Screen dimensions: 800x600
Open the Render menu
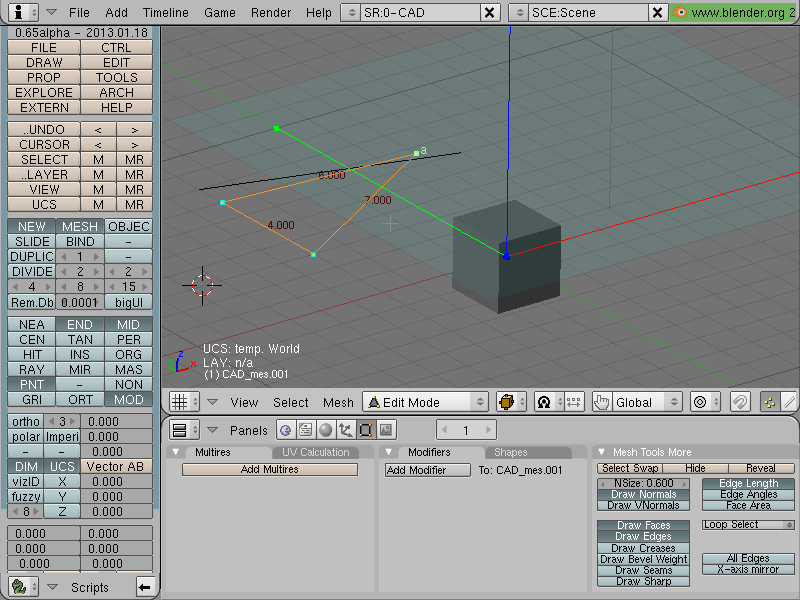(270, 12)
